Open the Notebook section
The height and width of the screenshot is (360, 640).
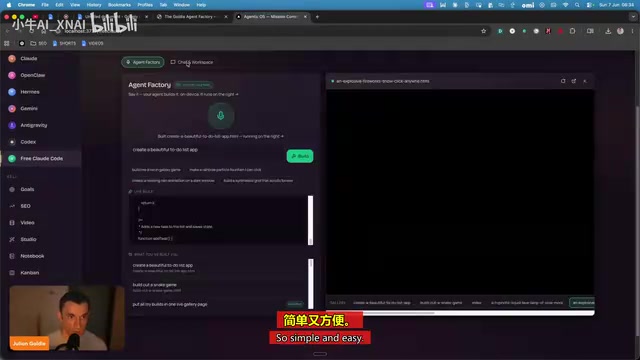coord(32,256)
